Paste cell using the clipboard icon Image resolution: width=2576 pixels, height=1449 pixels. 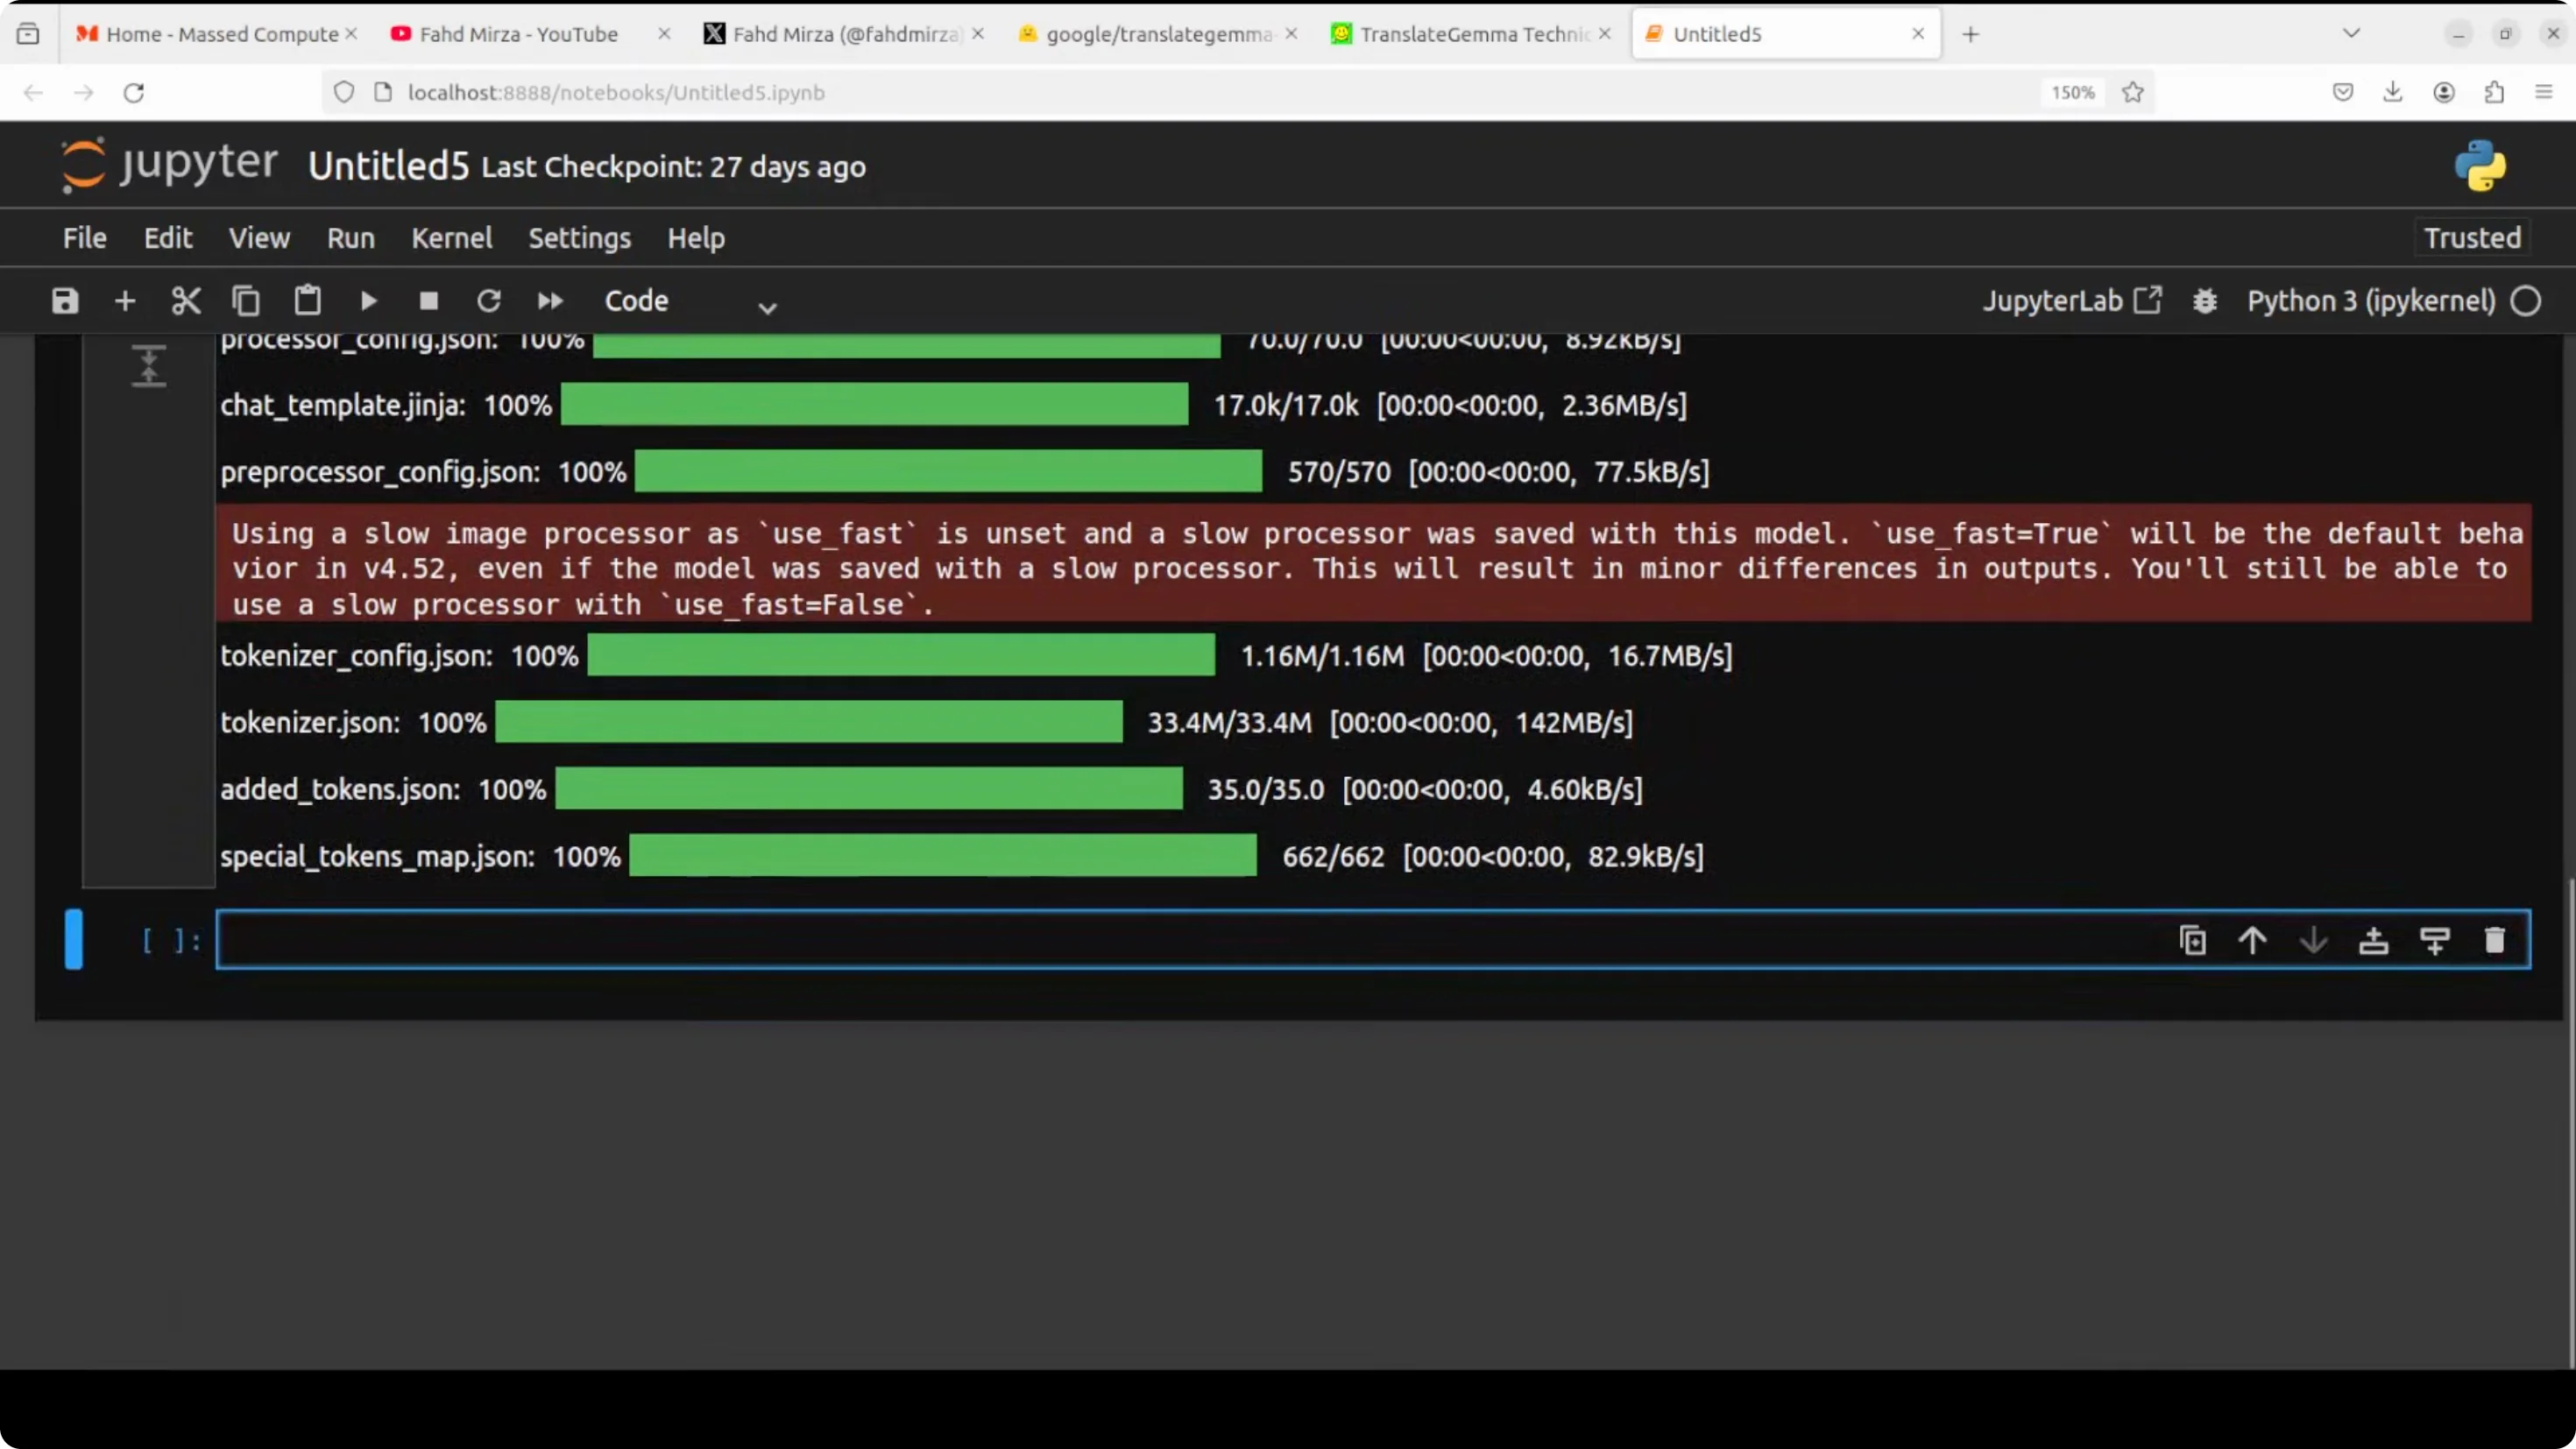[x=307, y=301]
